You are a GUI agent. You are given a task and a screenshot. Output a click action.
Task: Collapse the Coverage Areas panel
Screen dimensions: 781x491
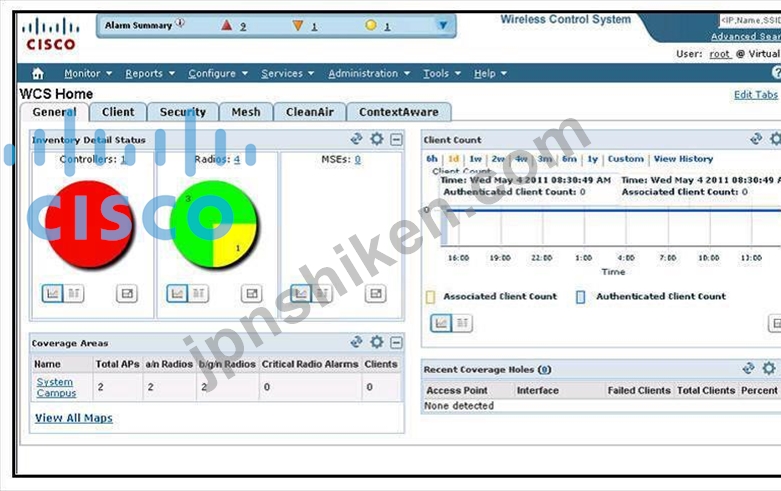[x=396, y=343]
